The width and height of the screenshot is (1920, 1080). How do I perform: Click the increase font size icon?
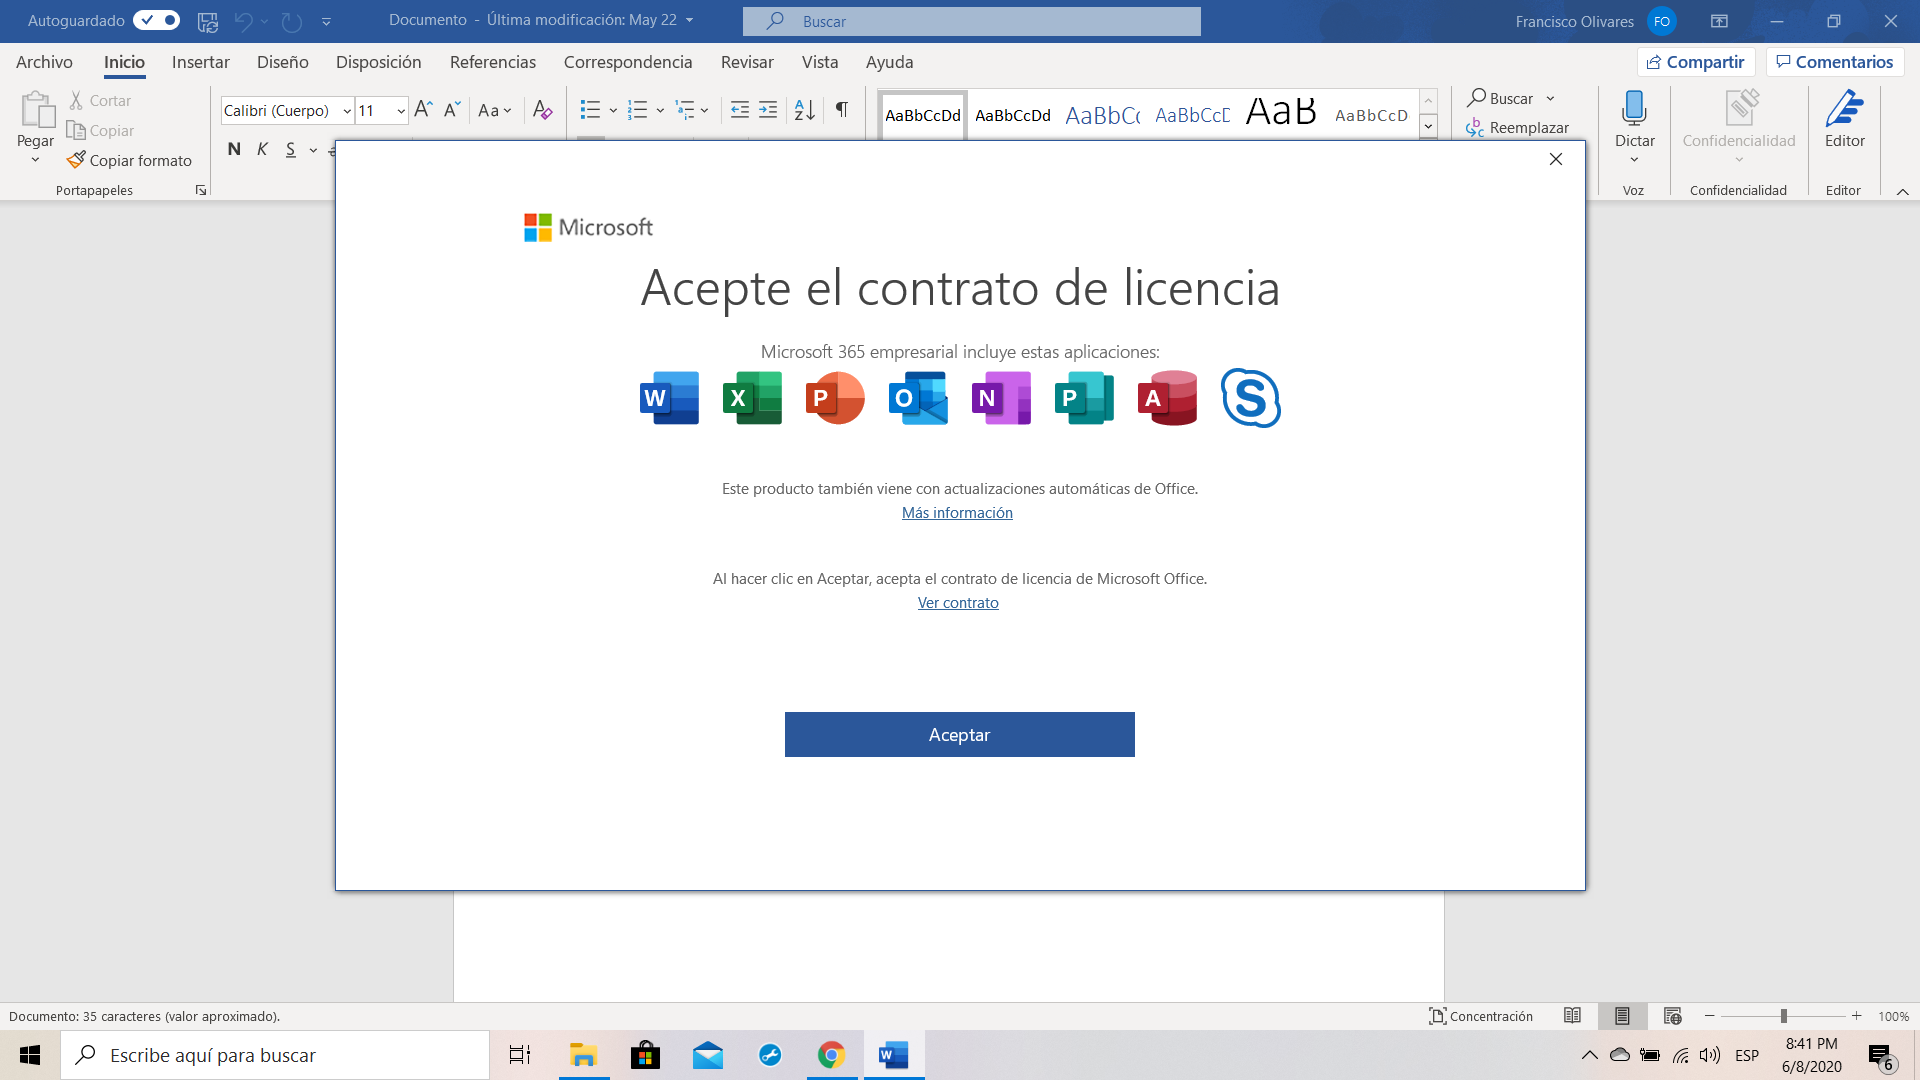coord(423,110)
